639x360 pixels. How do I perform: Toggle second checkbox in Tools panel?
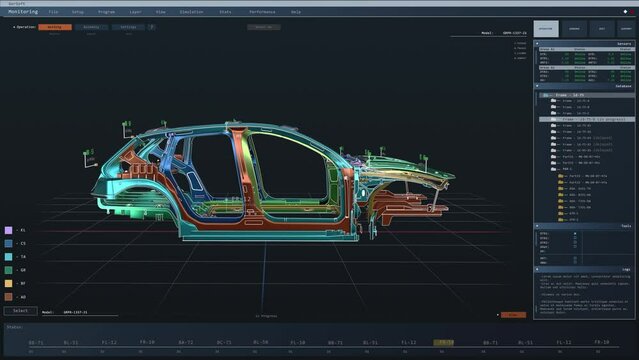[575, 238]
